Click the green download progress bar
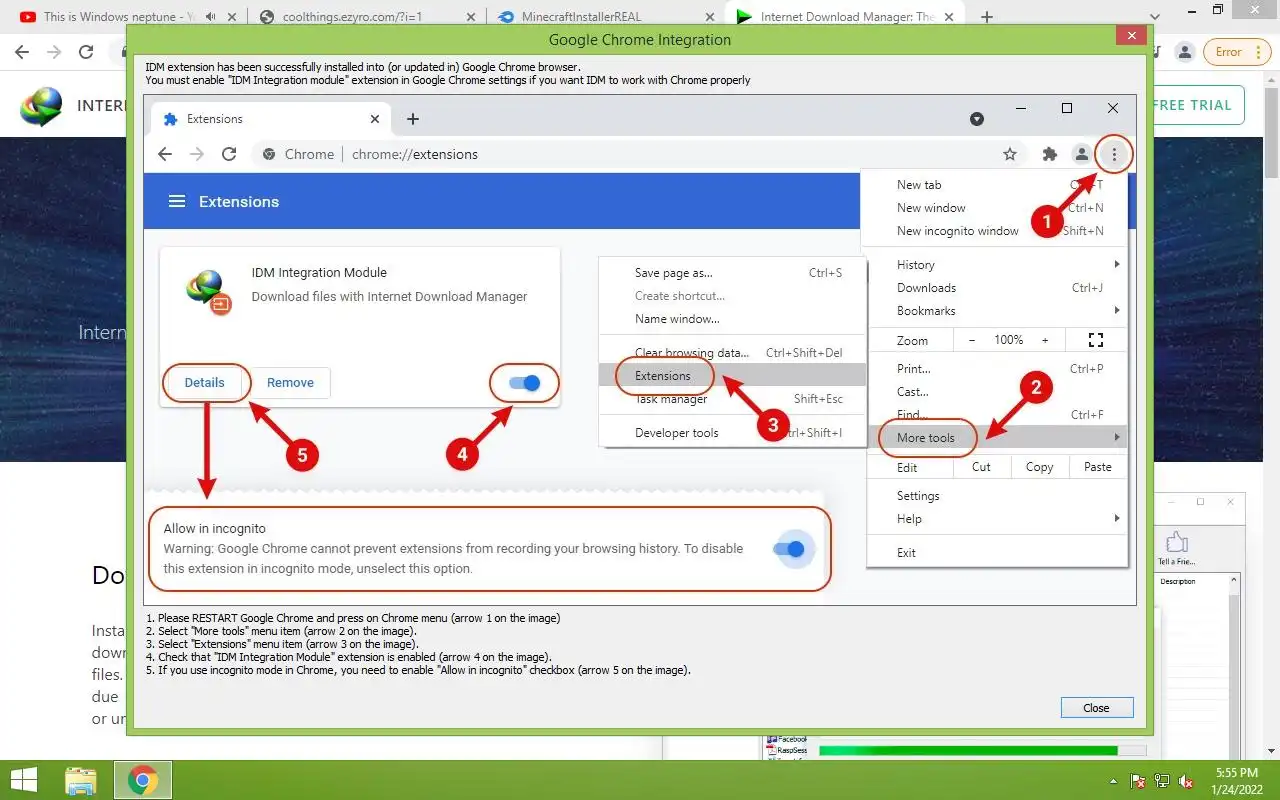This screenshot has width=1280, height=800. (x=968, y=750)
